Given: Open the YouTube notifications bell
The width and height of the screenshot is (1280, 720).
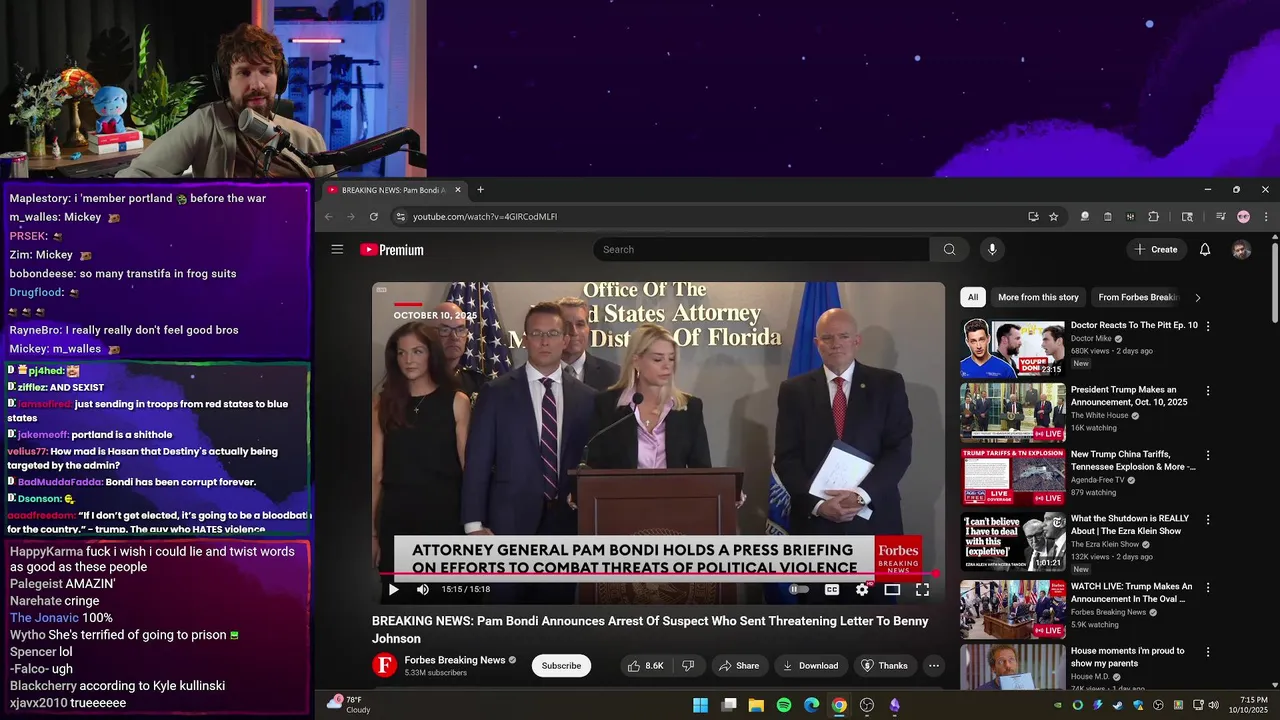Looking at the screenshot, I should tap(1205, 249).
